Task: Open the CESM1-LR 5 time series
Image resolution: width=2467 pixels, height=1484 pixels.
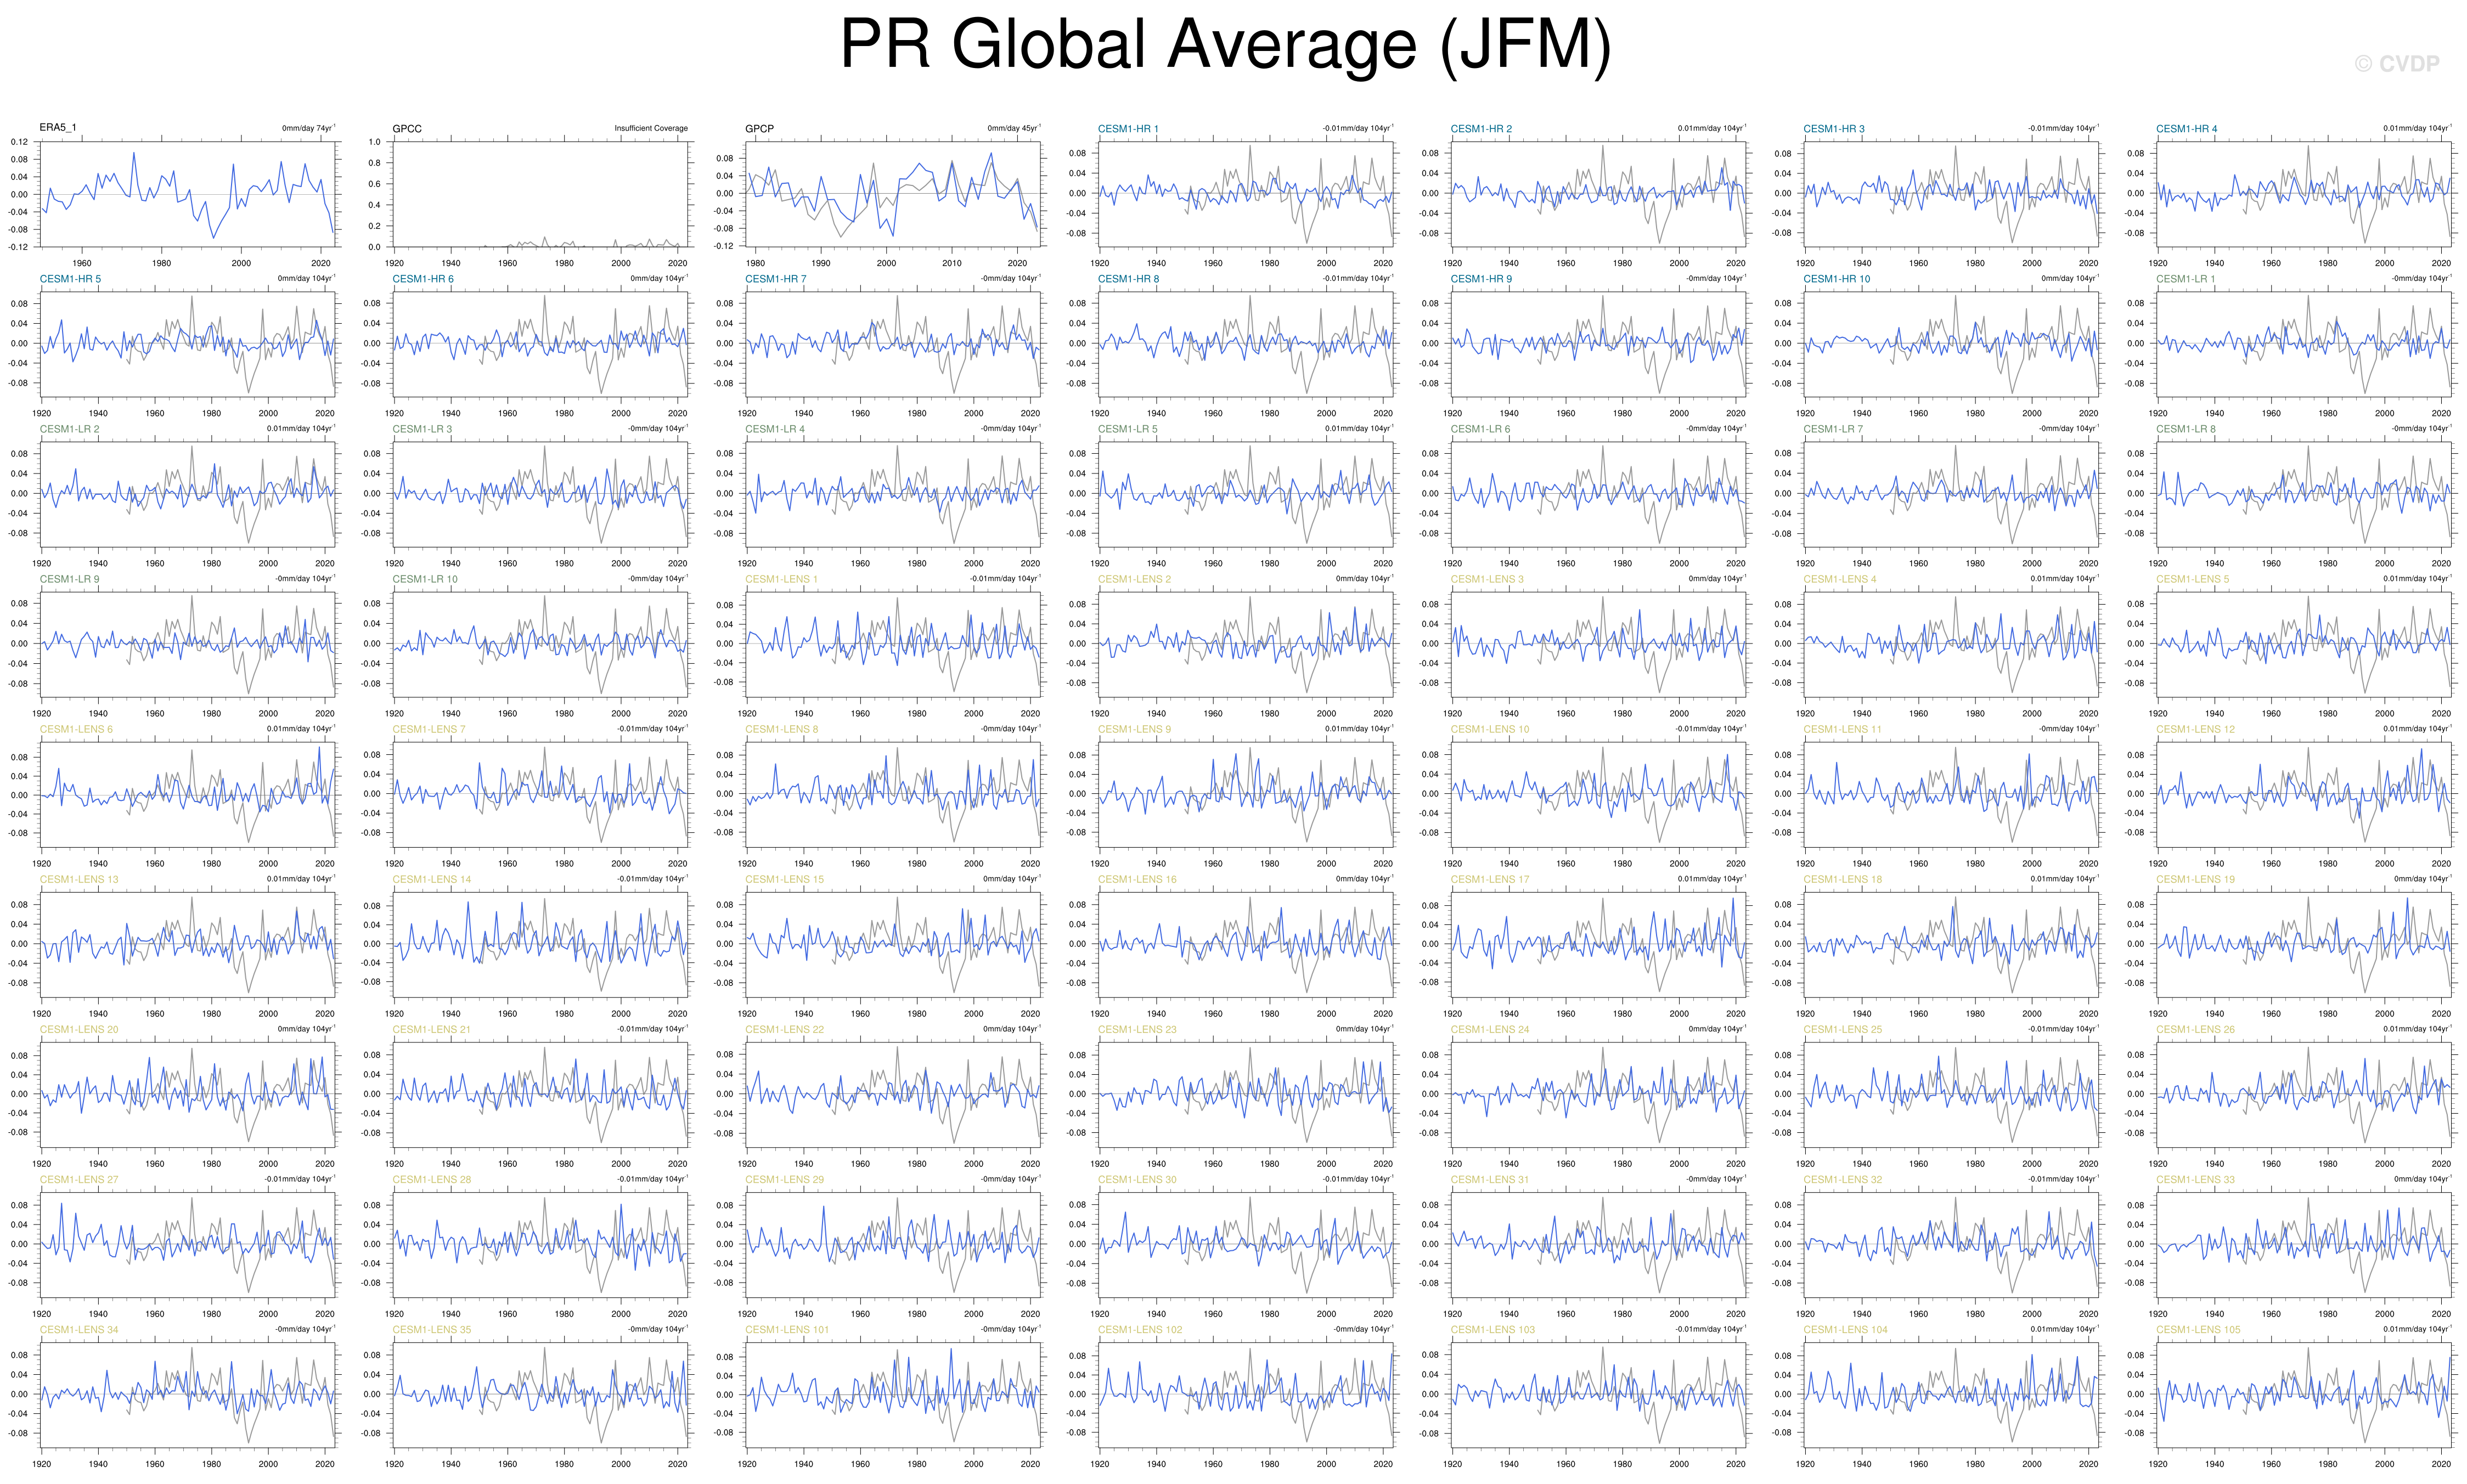Action: [x=1246, y=494]
